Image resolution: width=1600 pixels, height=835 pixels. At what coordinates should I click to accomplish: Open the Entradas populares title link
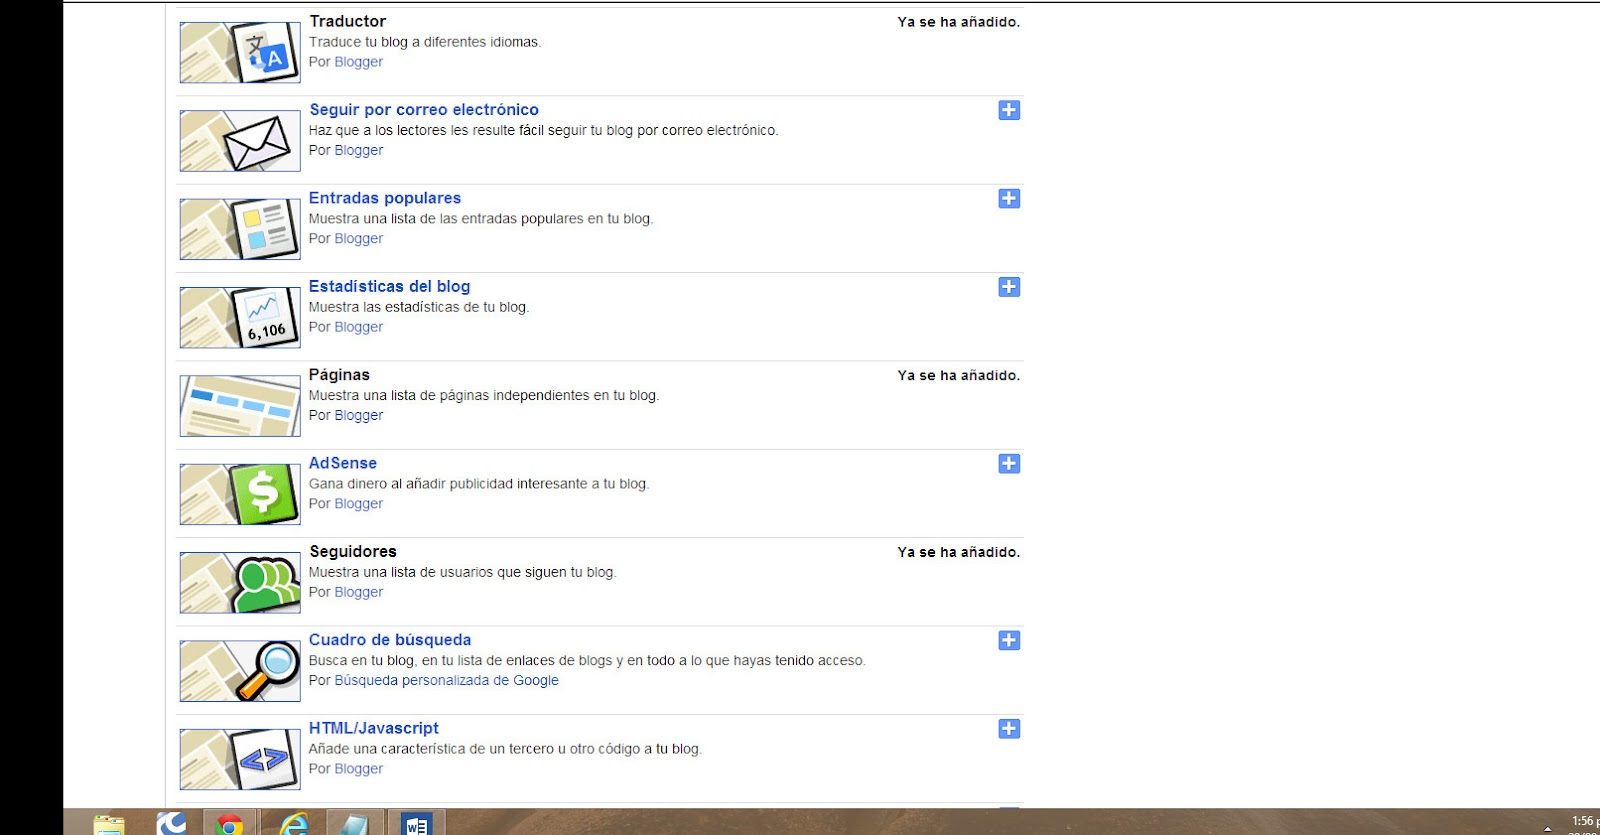click(385, 198)
